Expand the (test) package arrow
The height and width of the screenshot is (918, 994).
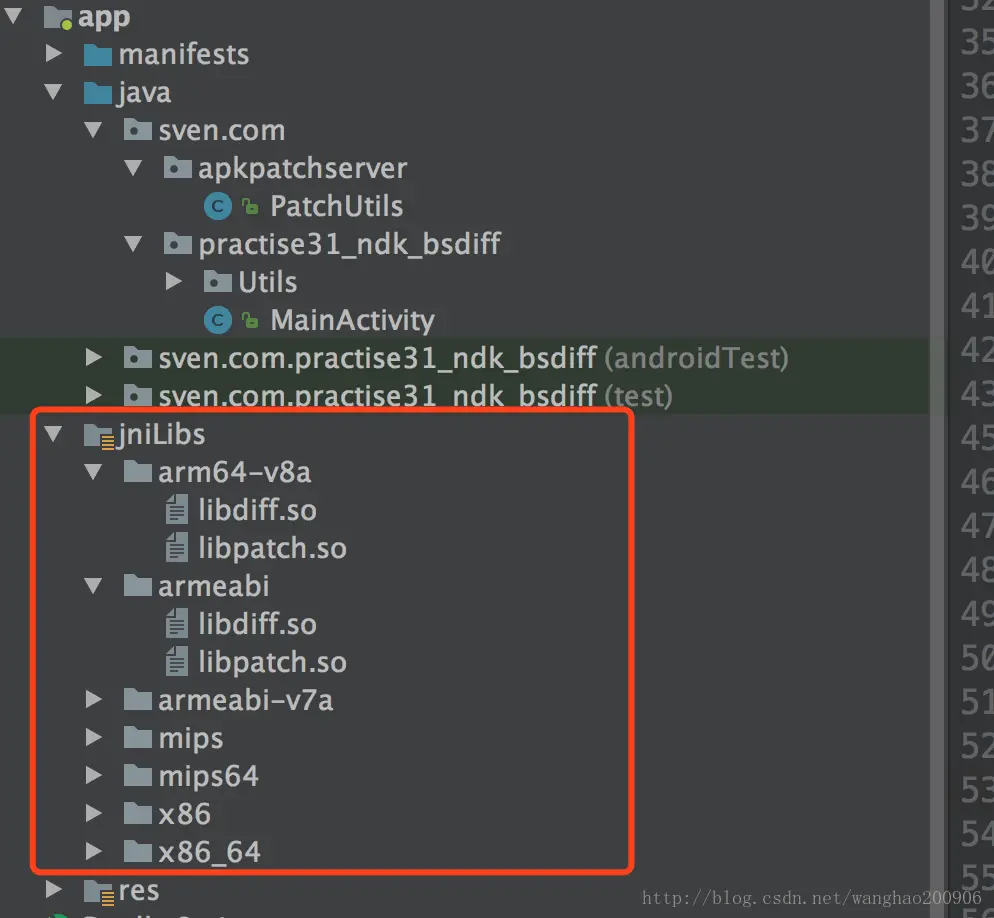(94, 396)
